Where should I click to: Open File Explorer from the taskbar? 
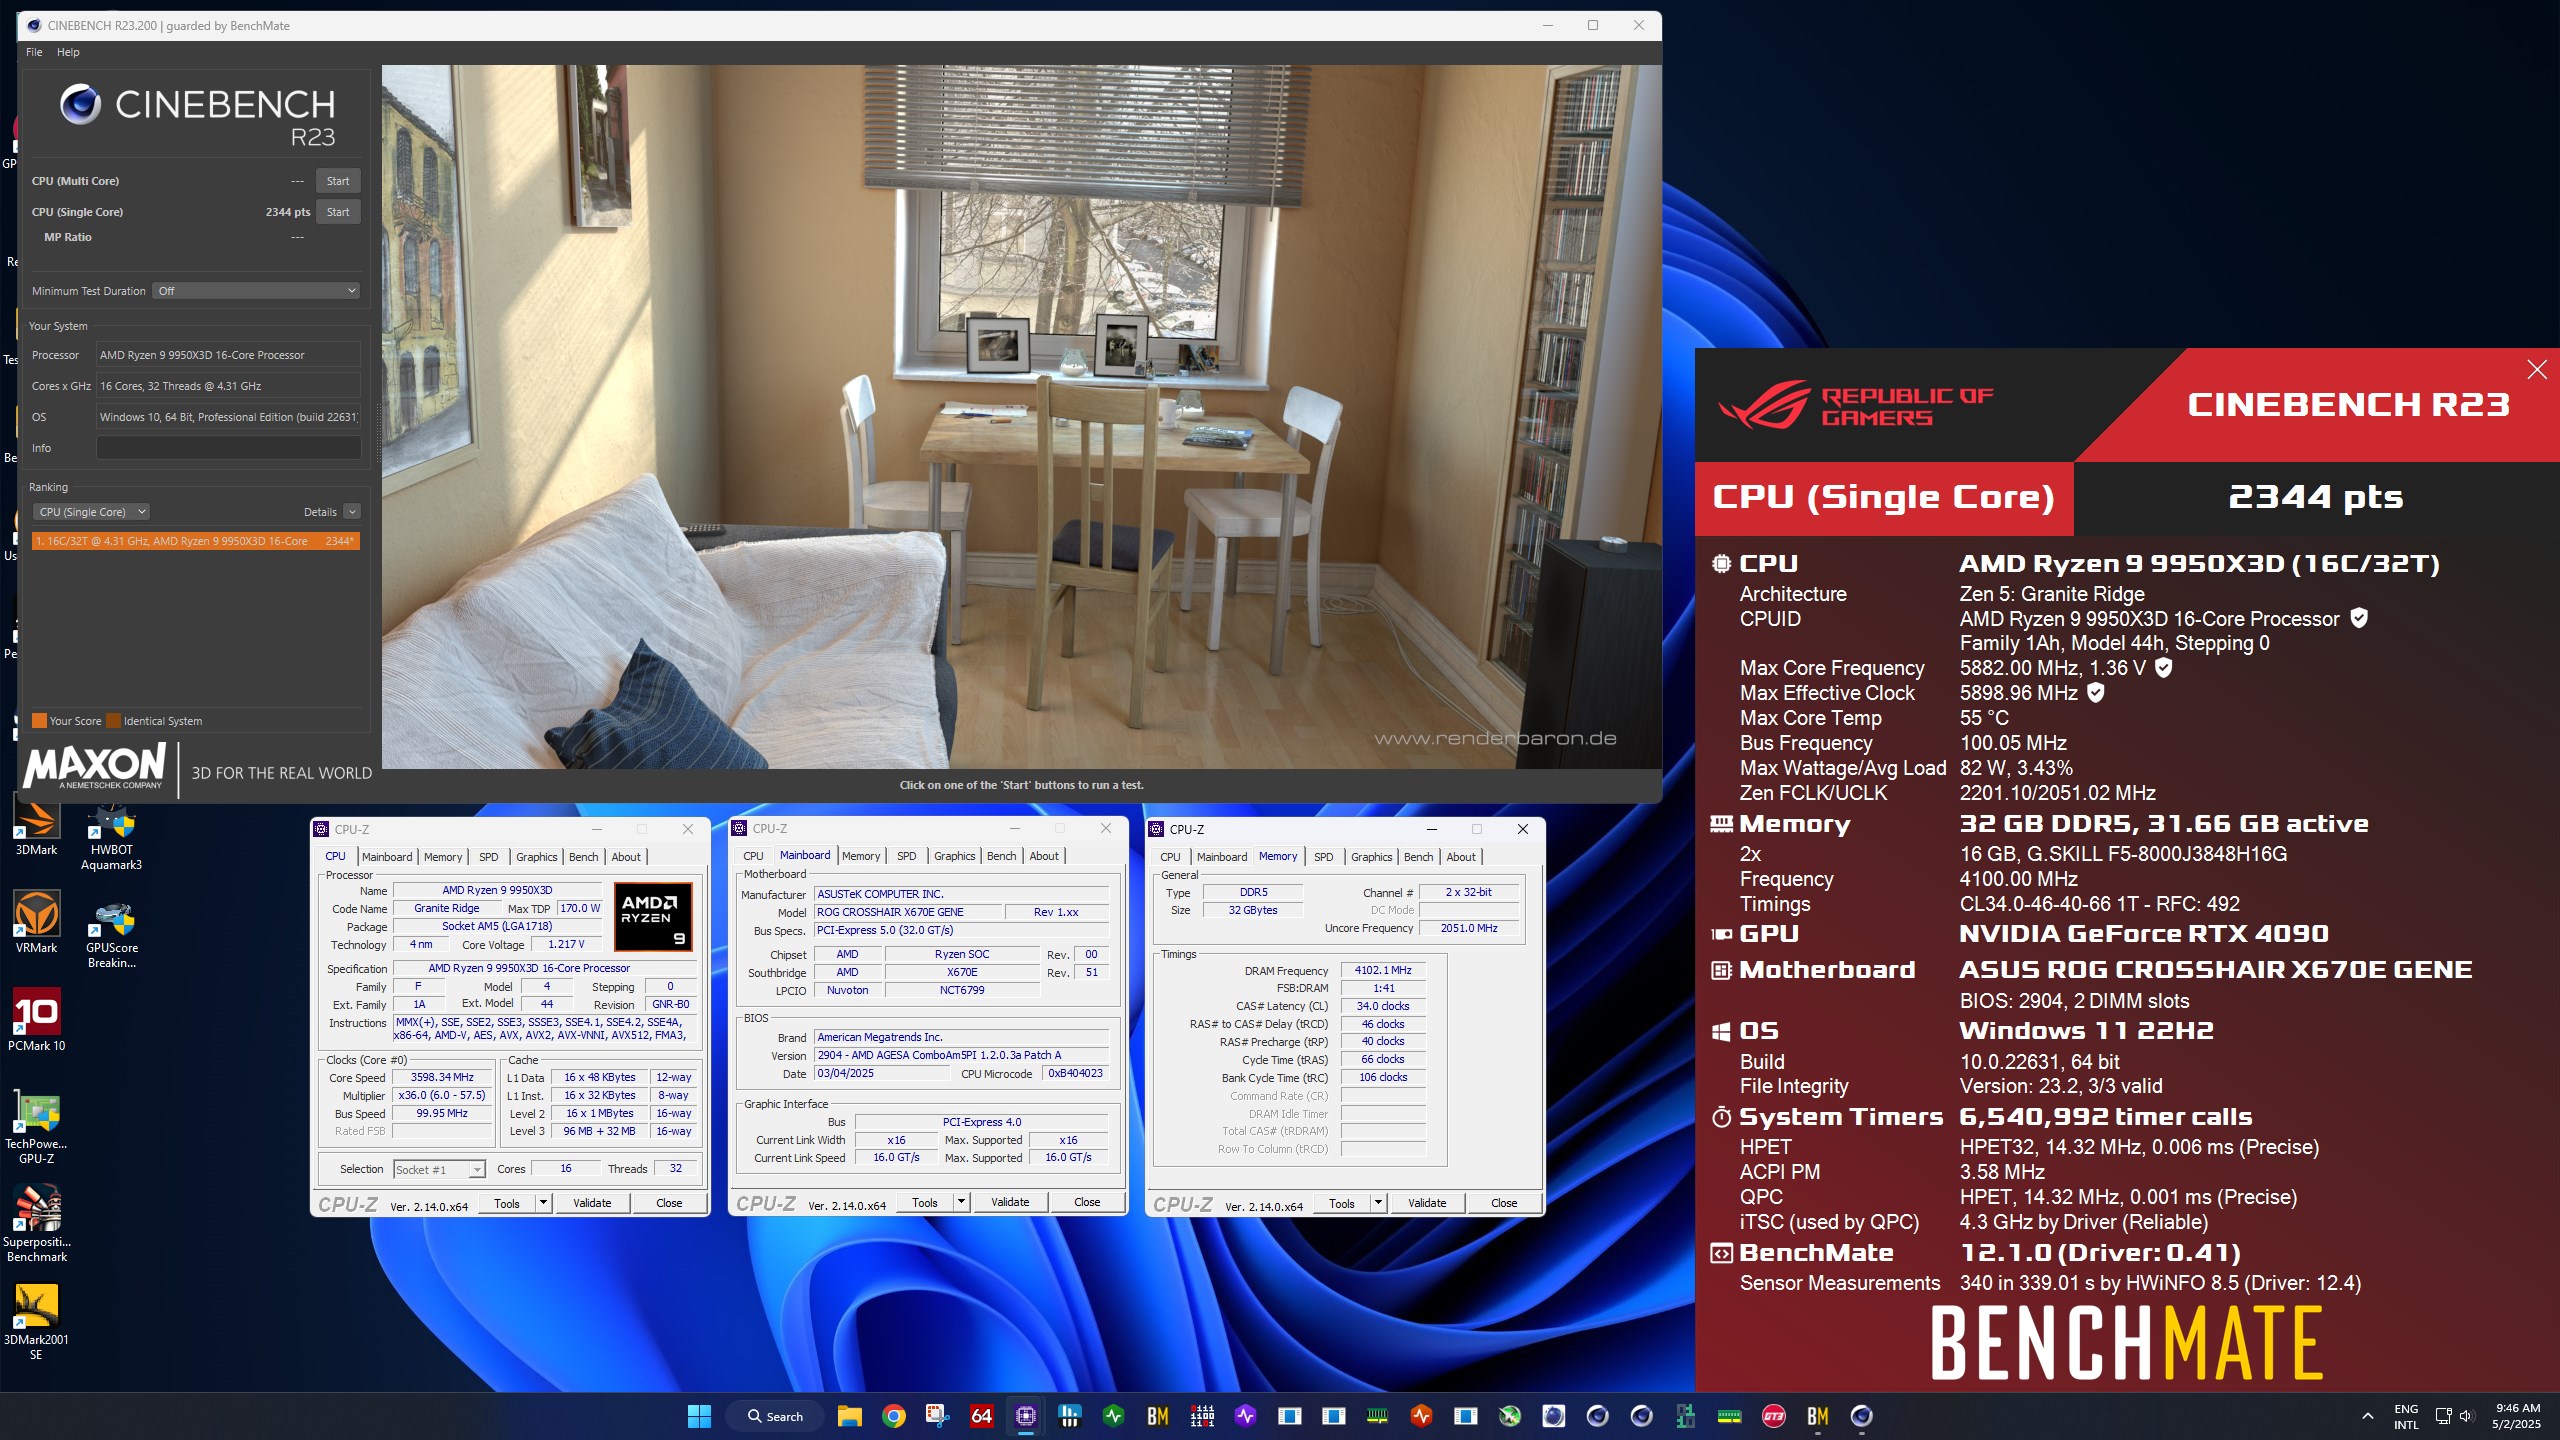click(x=850, y=1416)
